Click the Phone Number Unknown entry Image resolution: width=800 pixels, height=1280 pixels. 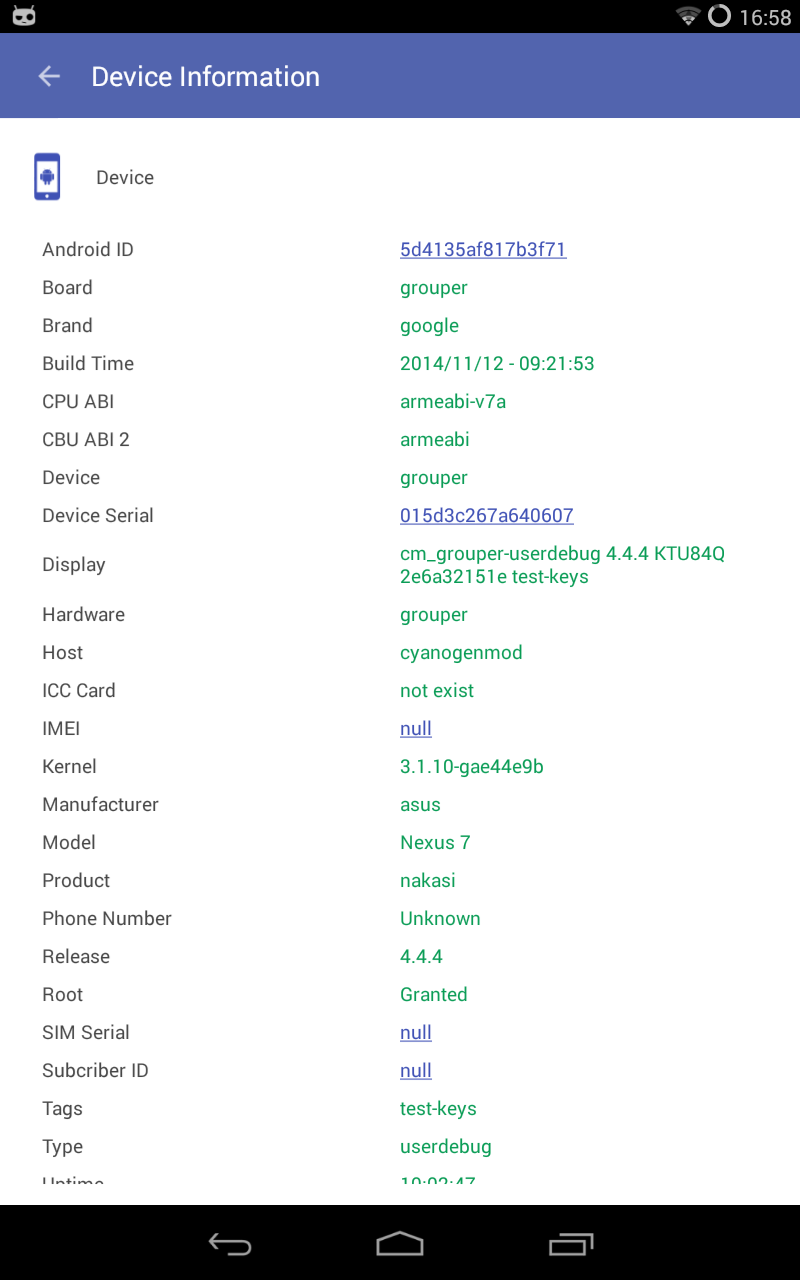[x=440, y=918]
